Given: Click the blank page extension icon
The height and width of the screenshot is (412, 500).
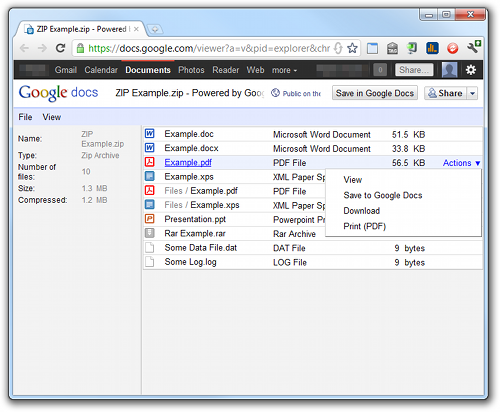Looking at the screenshot, I should [372, 48].
